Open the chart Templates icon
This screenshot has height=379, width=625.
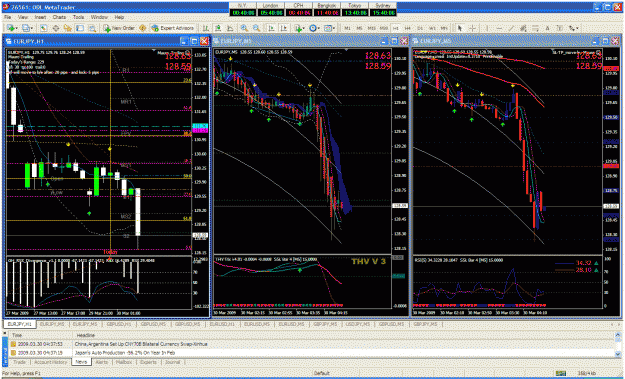tap(328, 28)
